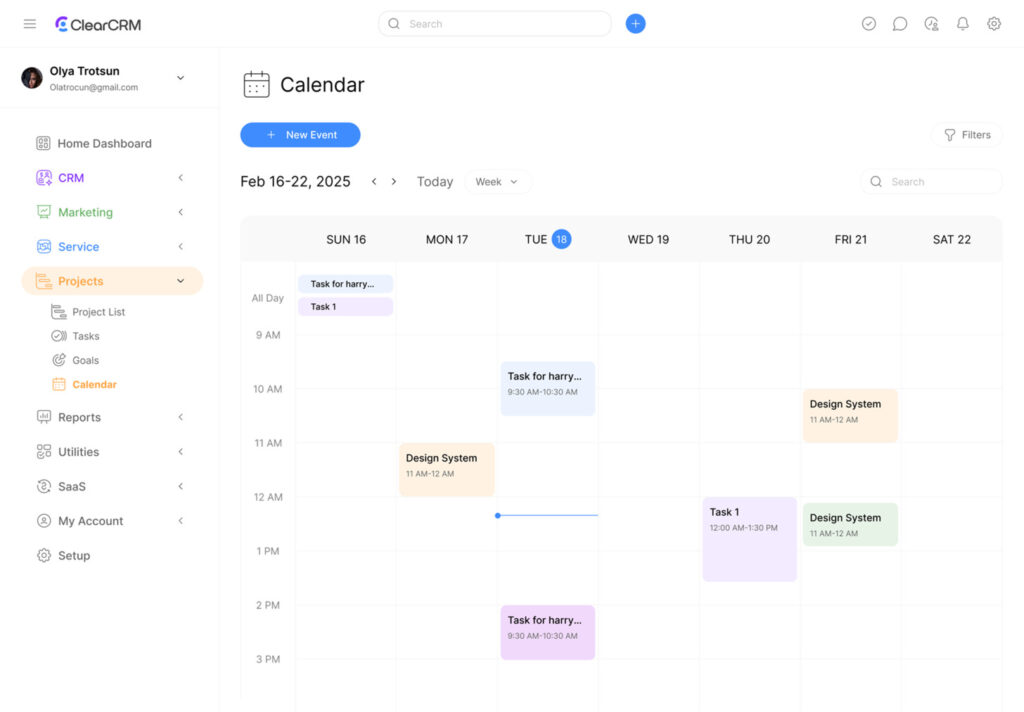Go to next week arrow
The width and height of the screenshot is (1024, 712).
pos(394,182)
